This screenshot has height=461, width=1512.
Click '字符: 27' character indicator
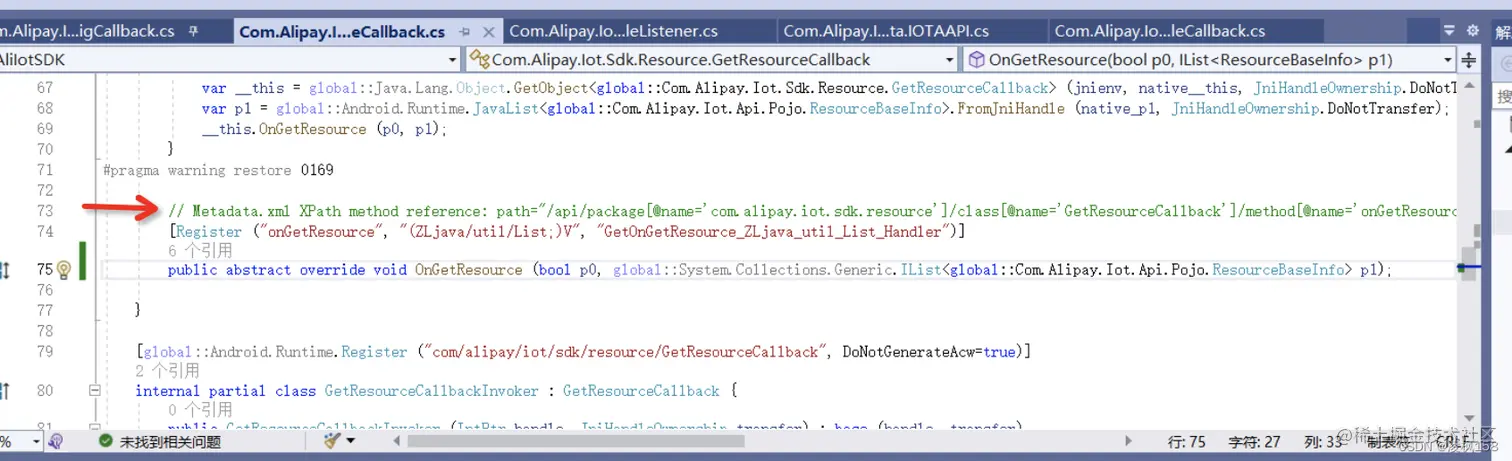tap(1254, 441)
